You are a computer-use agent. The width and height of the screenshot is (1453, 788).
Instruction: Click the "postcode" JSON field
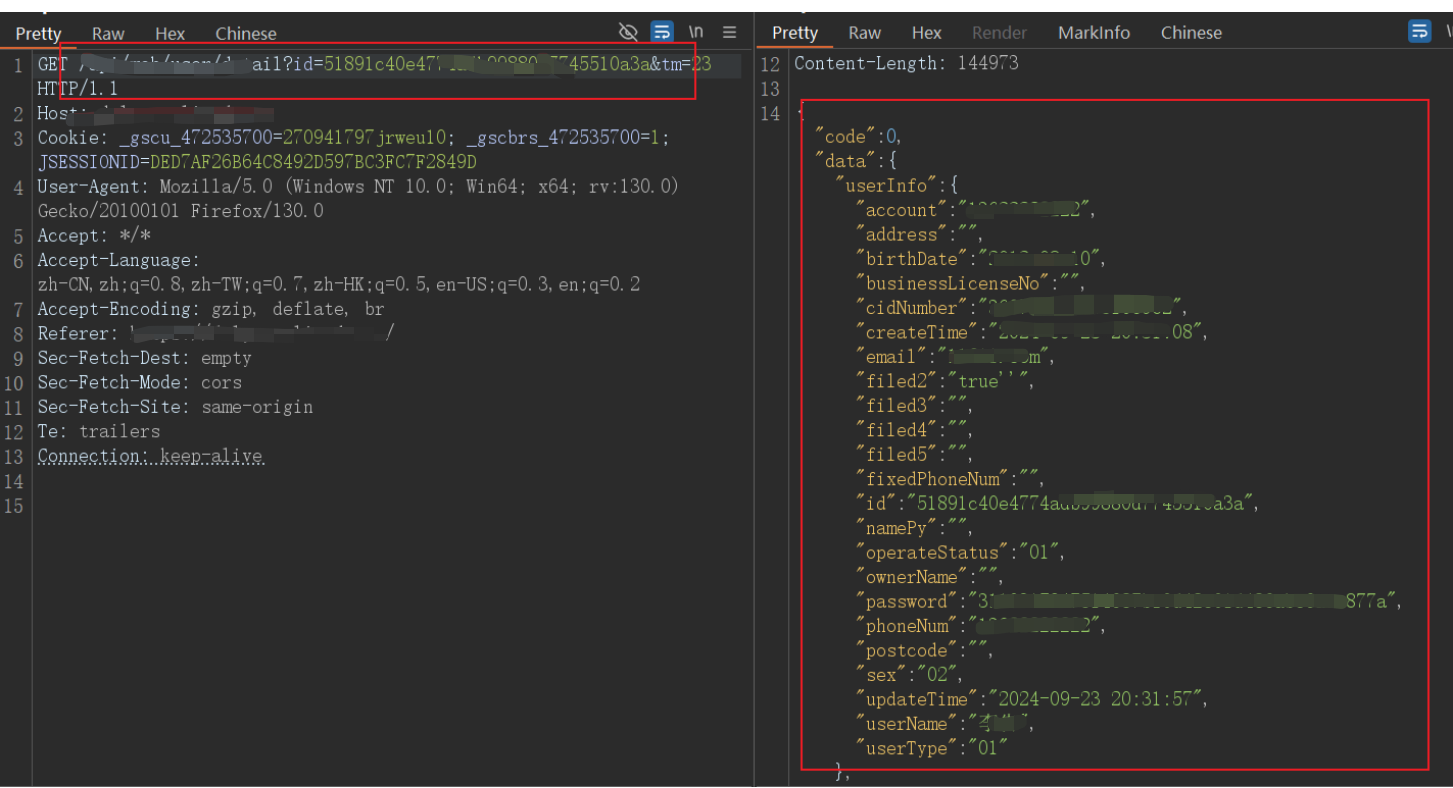click(924, 651)
